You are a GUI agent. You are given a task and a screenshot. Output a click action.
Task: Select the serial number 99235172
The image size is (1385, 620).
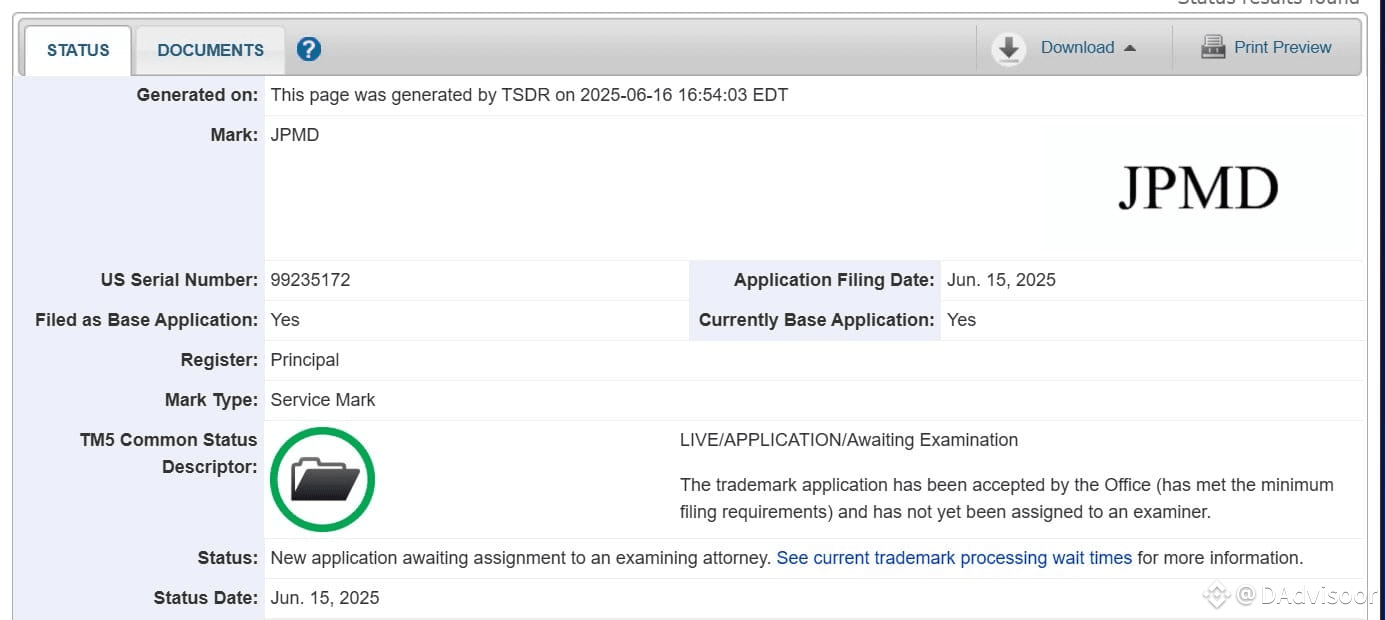[310, 280]
